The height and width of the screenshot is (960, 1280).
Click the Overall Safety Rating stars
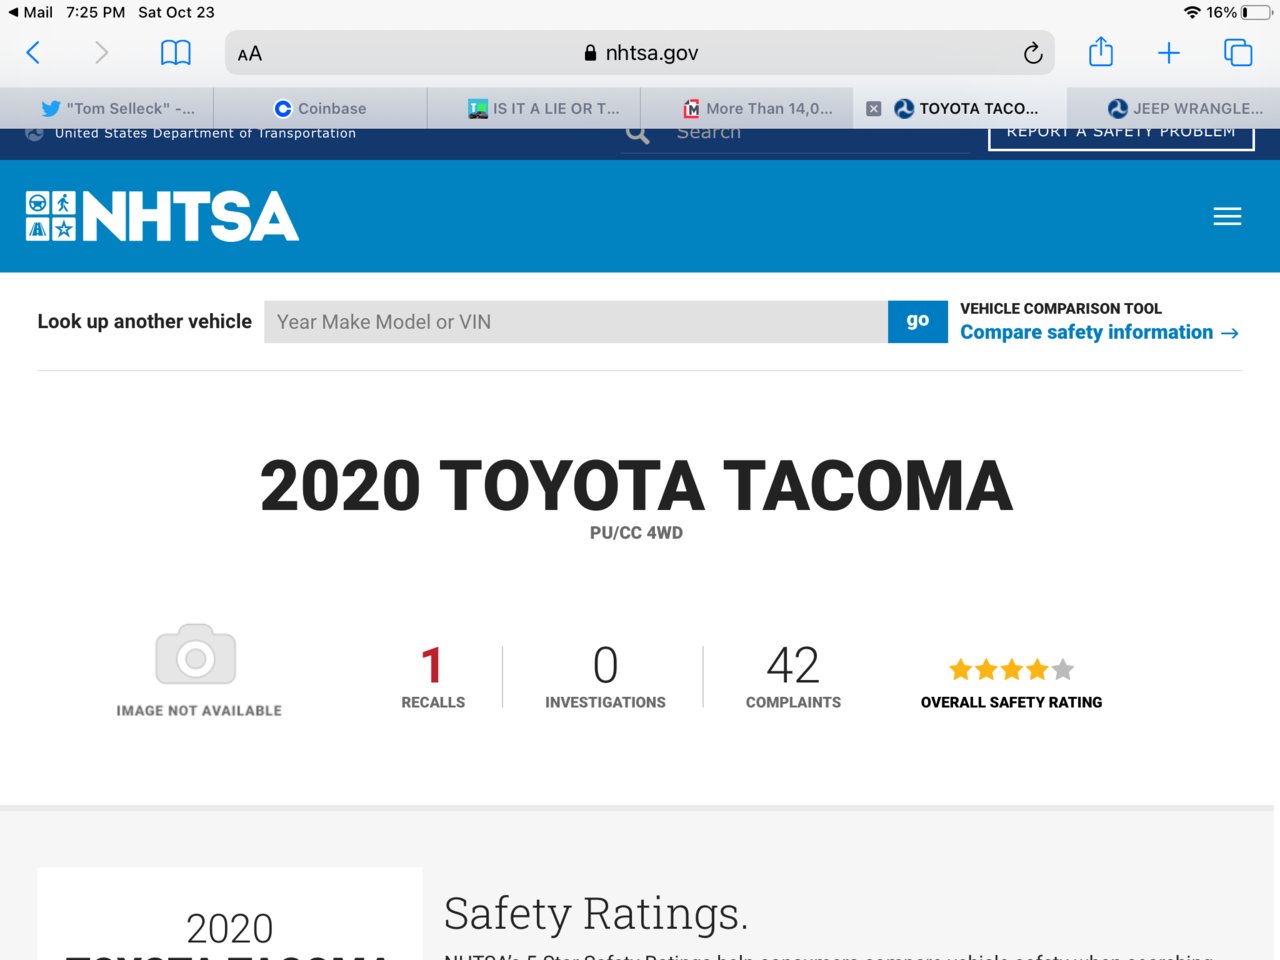tap(1011, 669)
